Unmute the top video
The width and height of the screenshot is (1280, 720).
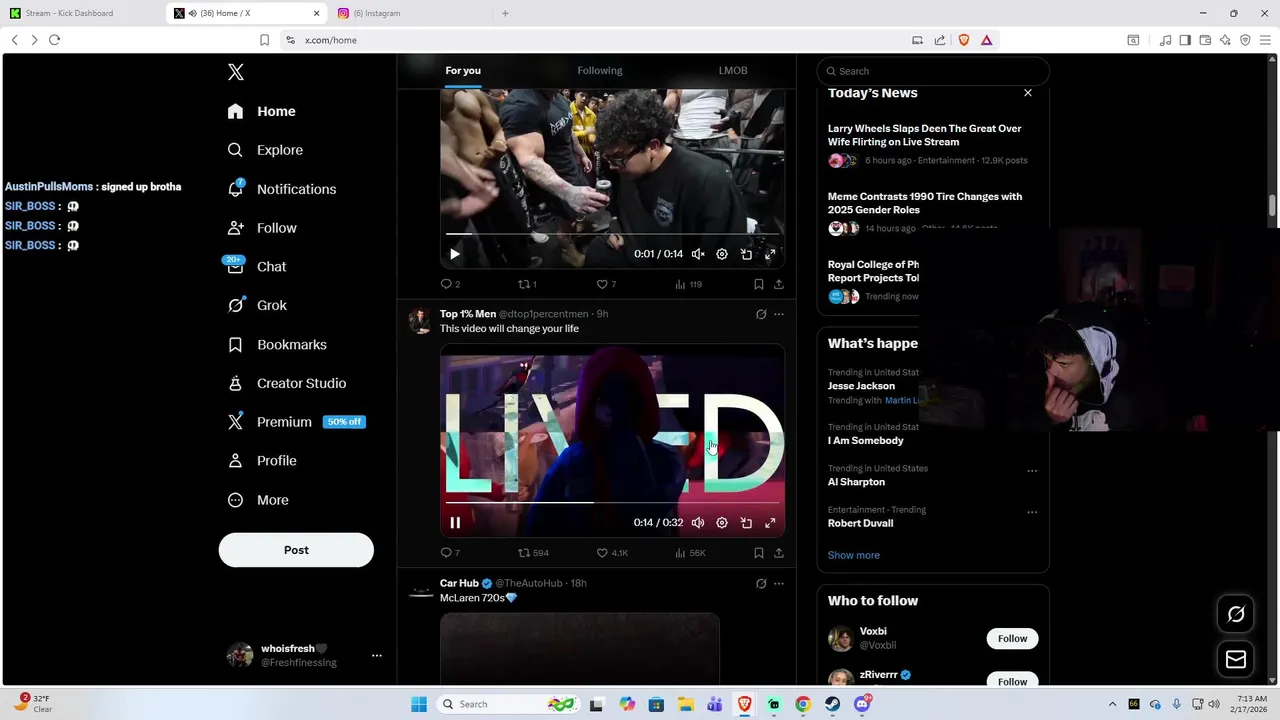coord(698,254)
